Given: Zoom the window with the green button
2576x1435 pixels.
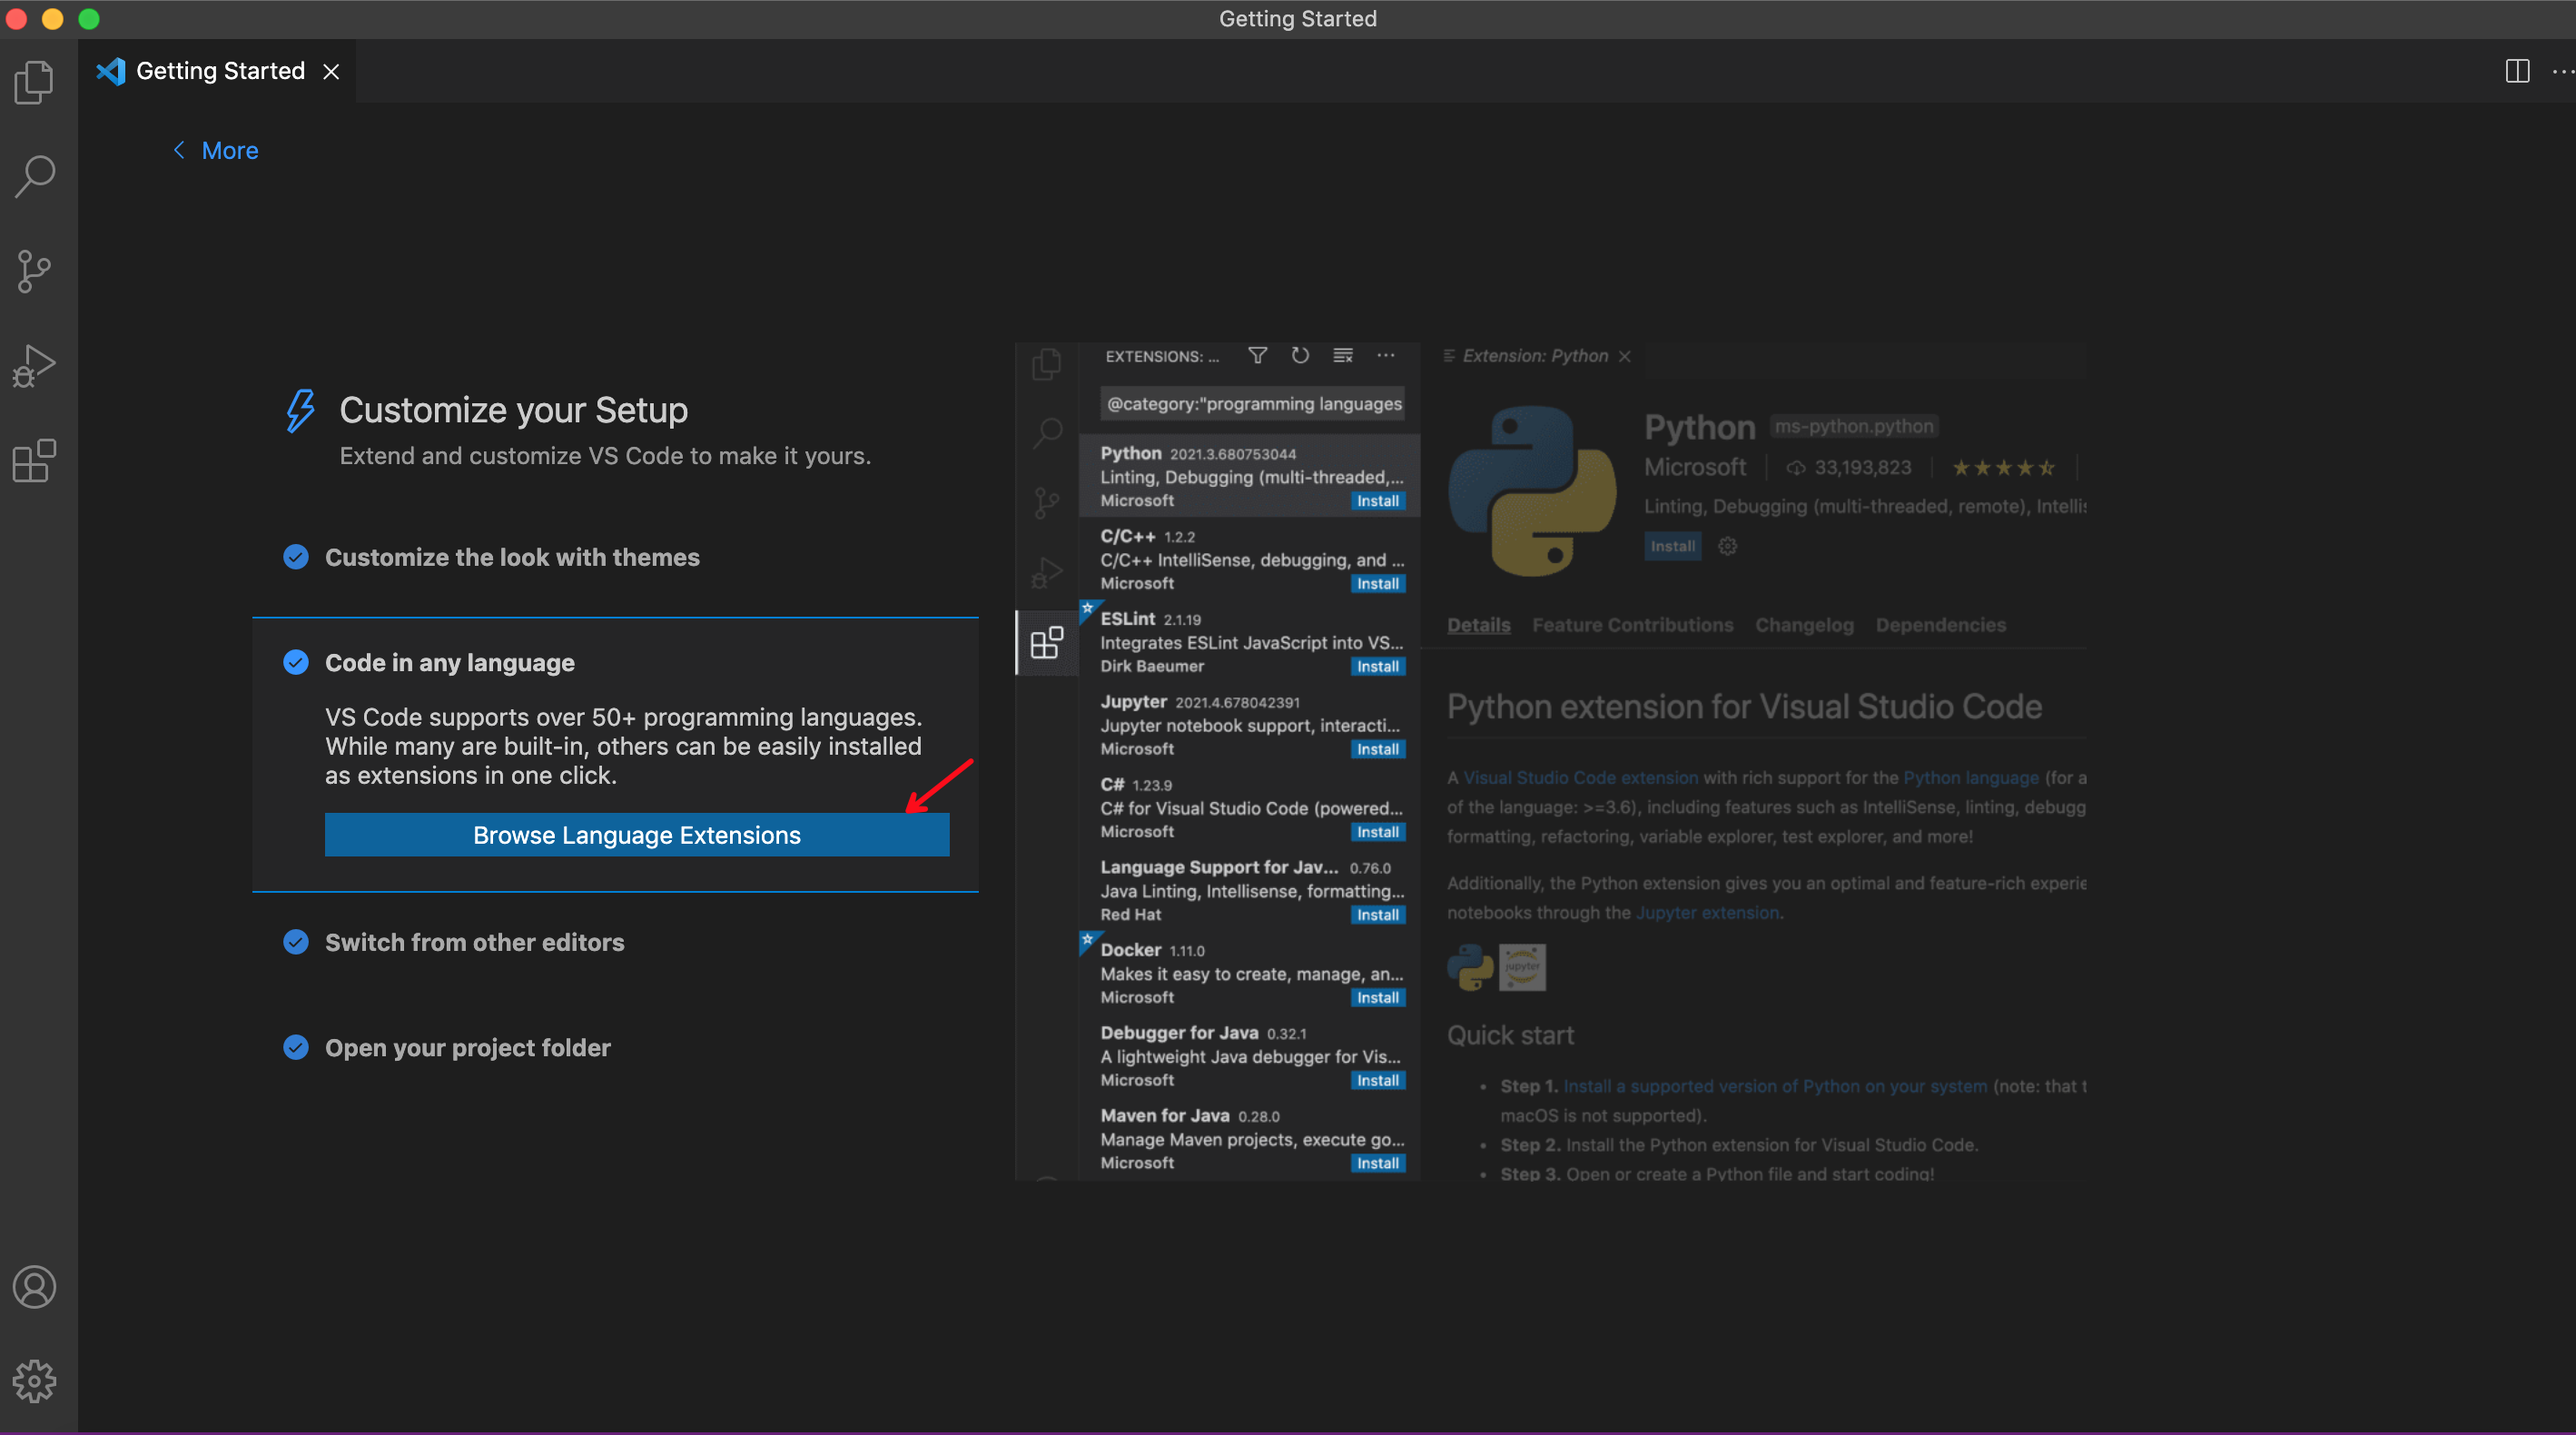Looking at the screenshot, I should point(89,19).
